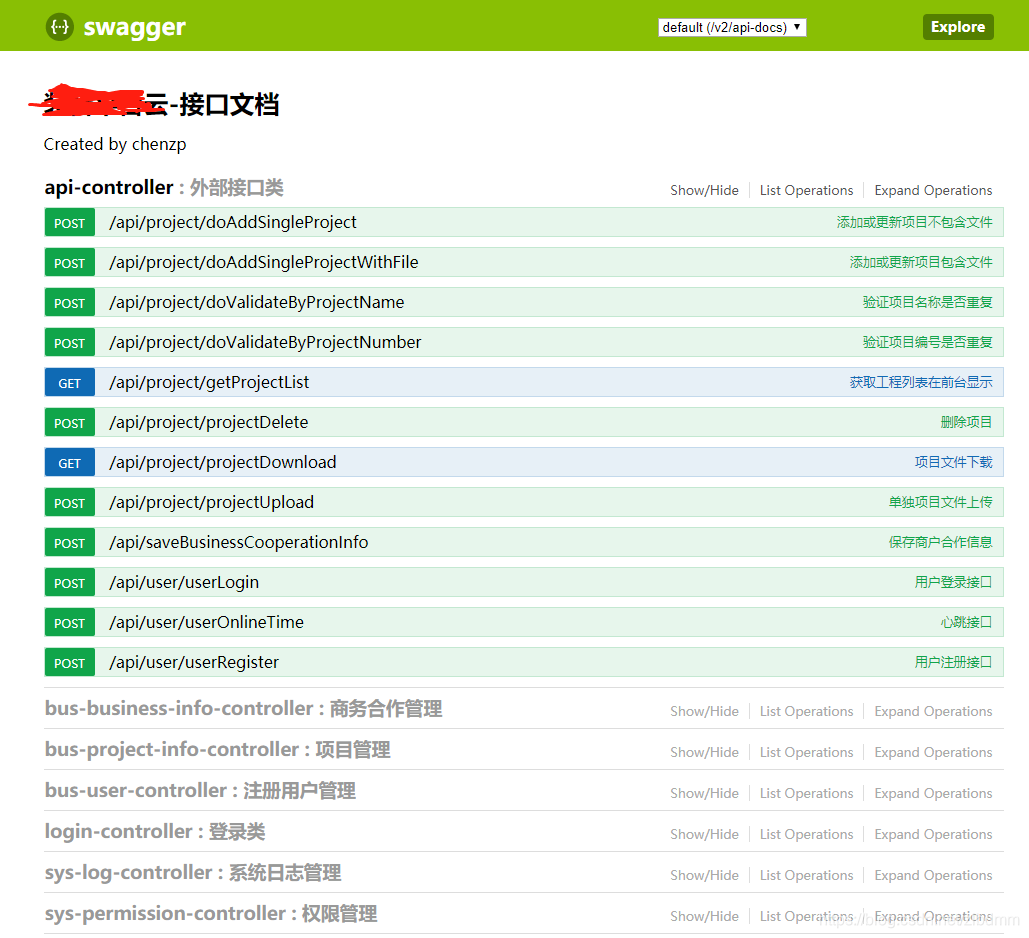Expand Operations for bus-user-controller
This screenshot has height=938, width=1029.
pos(932,793)
